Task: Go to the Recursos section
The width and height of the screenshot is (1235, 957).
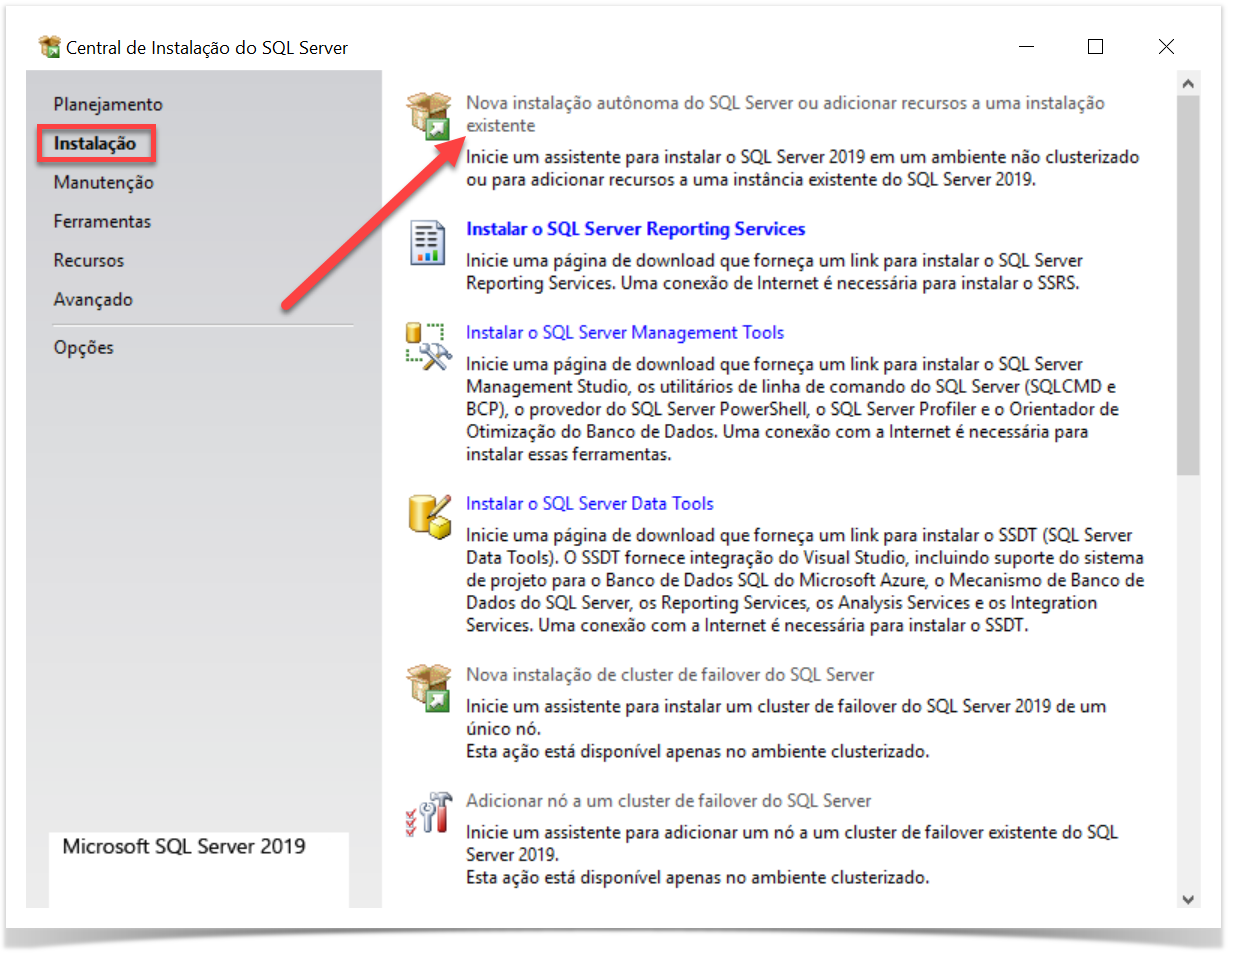Action: point(89,260)
